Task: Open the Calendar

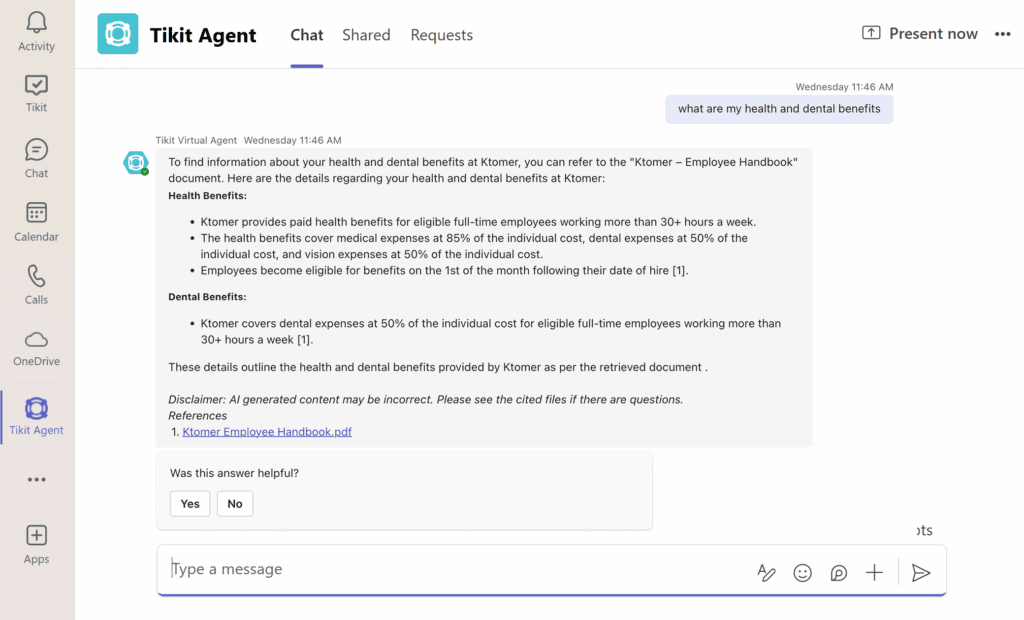Action: (36, 220)
